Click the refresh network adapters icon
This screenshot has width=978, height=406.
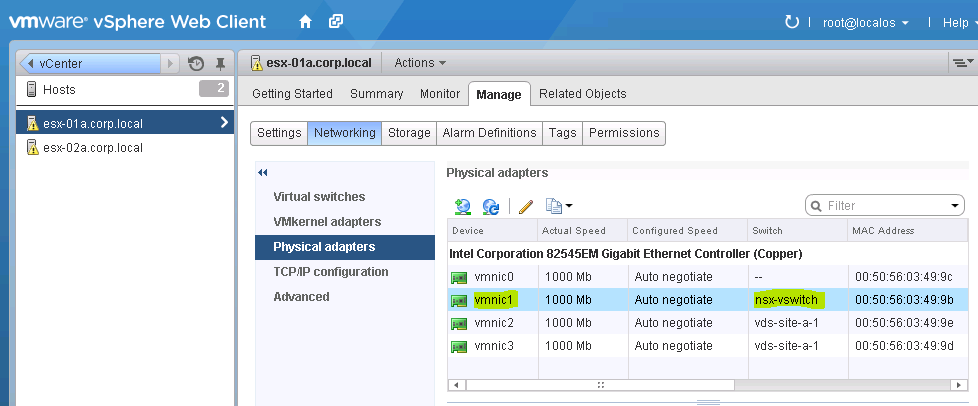point(491,206)
